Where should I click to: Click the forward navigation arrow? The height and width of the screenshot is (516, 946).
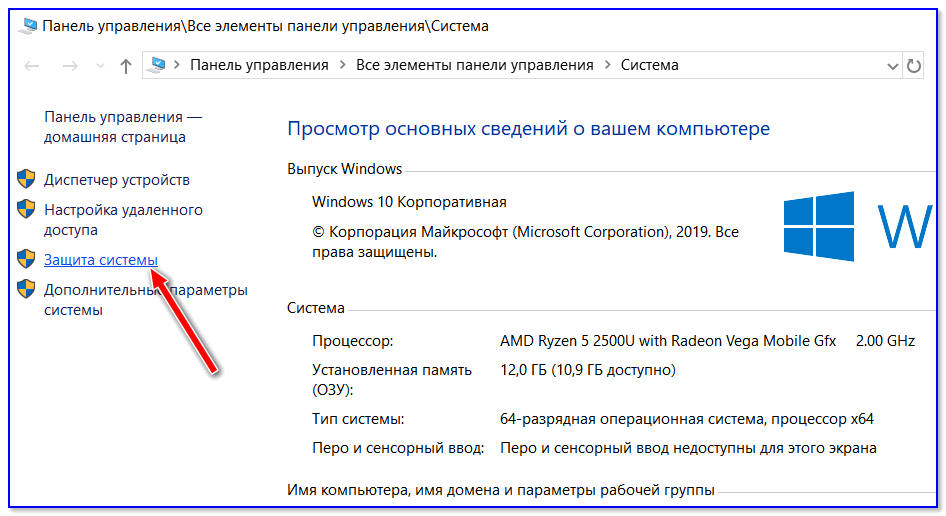[70, 66]
